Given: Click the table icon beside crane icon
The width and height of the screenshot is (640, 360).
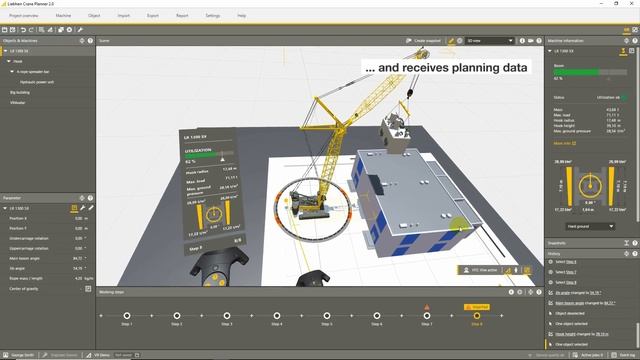Looking at the screenshot, I should [631, 51].
